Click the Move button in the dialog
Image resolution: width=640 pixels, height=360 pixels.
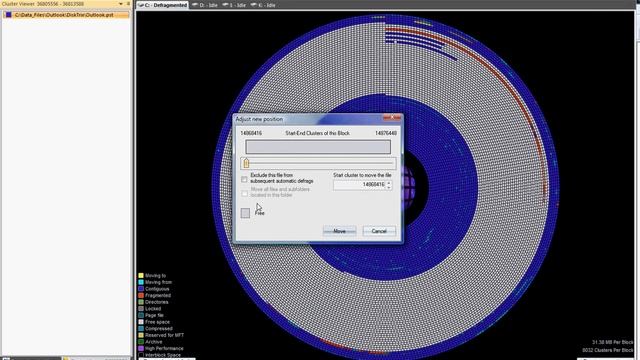coord(339,231)
